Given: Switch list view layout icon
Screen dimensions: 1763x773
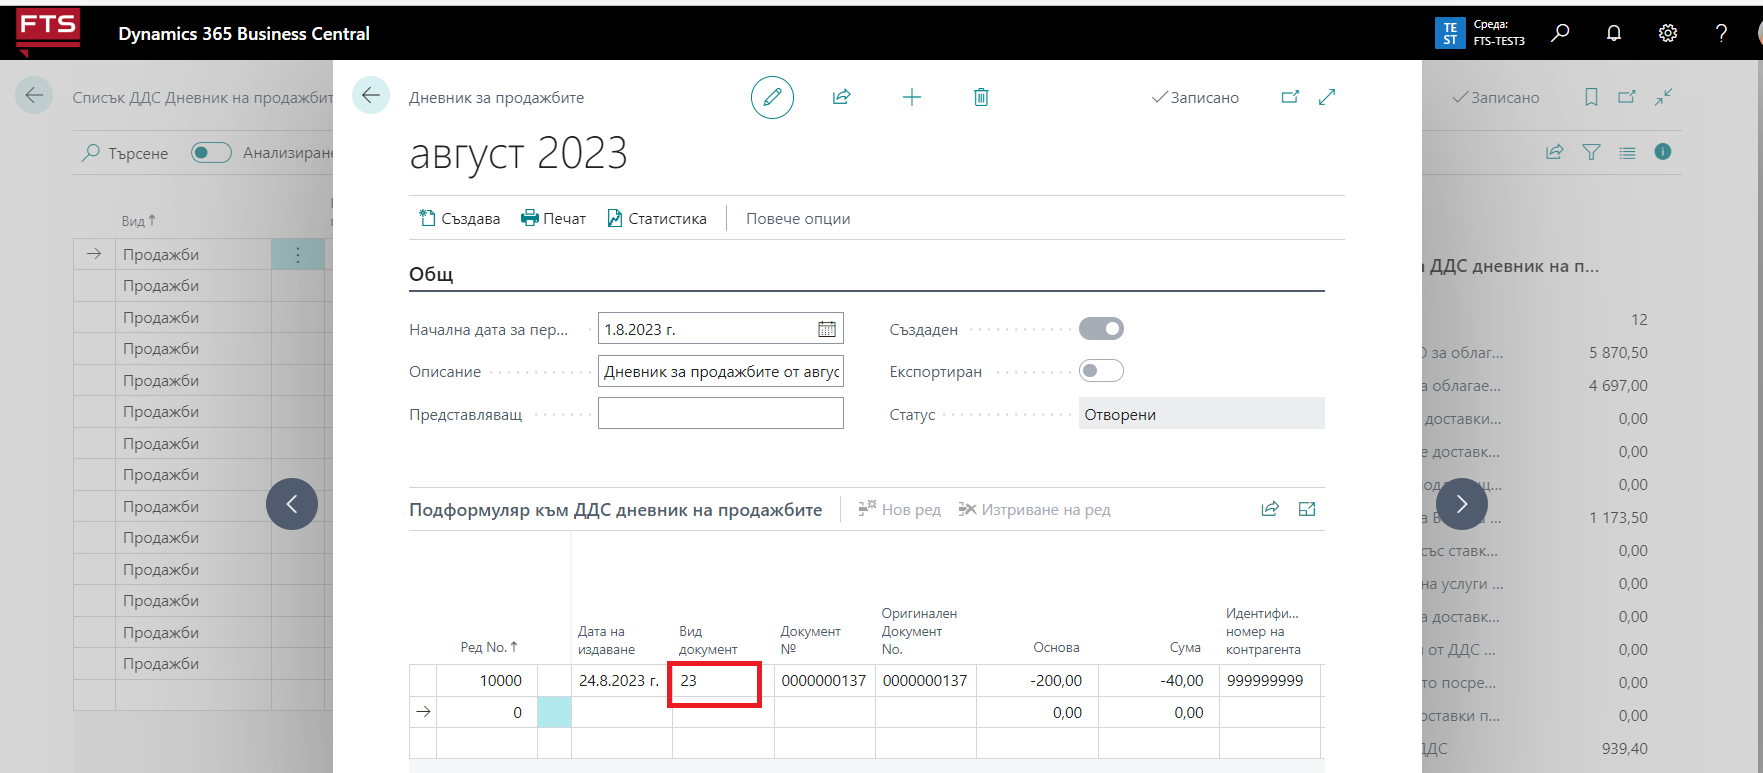Looking at the screenshot, I should (1627, 152).
